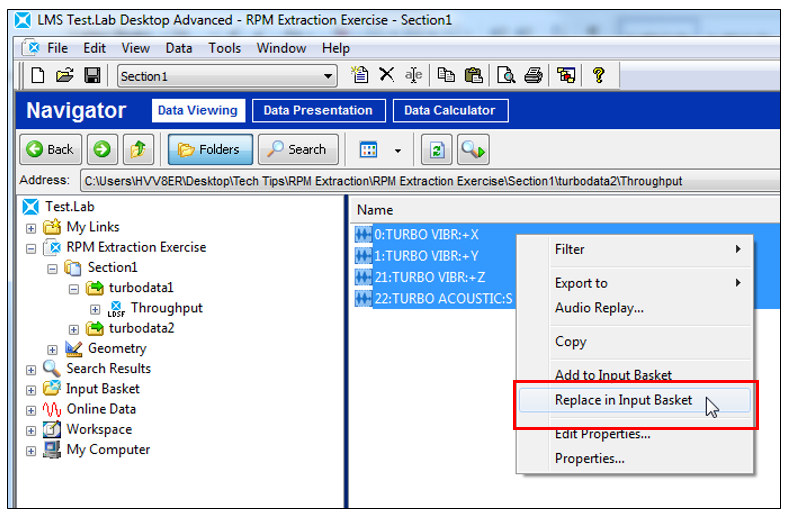Image resolution: width=786 pixels, height=516 pixels.
Task: Click the Delete (X) toolbar icon
Action: 386,76
